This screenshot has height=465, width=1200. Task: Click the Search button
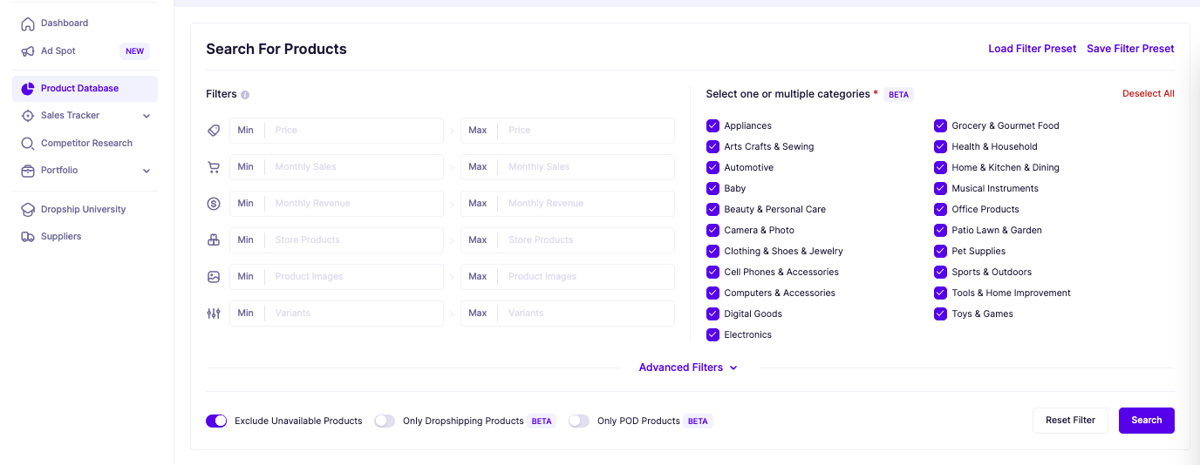1146,420
